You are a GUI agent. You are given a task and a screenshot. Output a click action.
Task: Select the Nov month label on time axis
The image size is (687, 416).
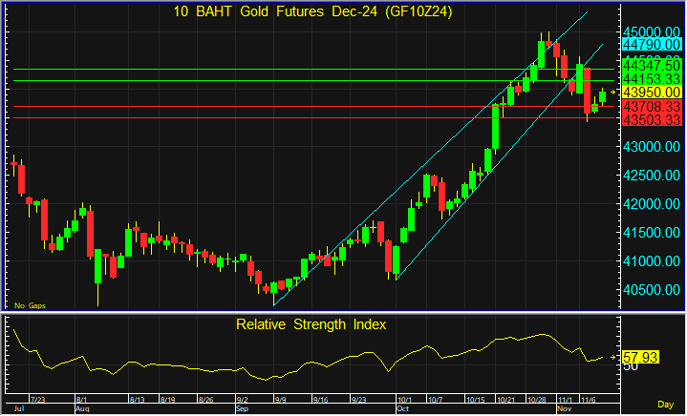[563, 409]
